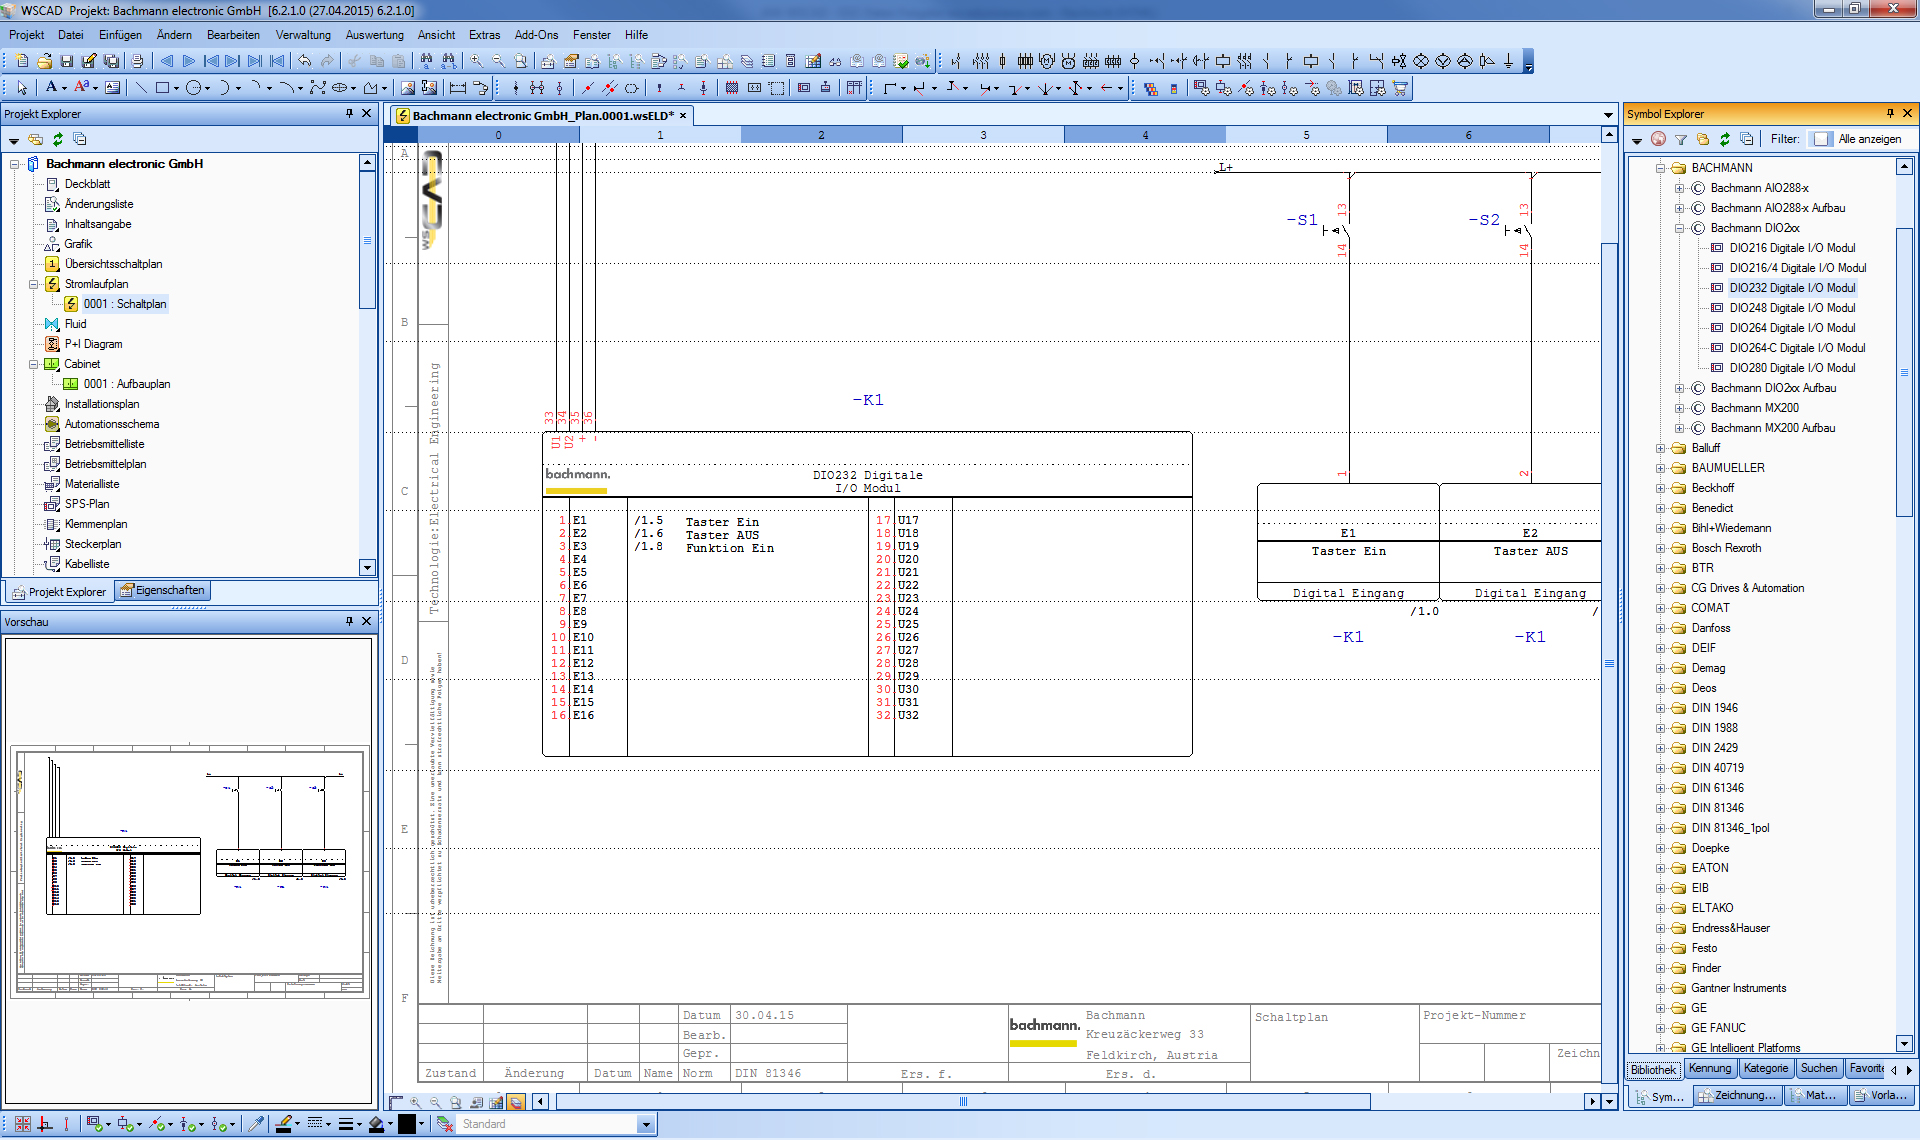Expand the Bachmann MX200 entry
Viewport: 1920px width, 1140px height.
(x=1681, y=408)
